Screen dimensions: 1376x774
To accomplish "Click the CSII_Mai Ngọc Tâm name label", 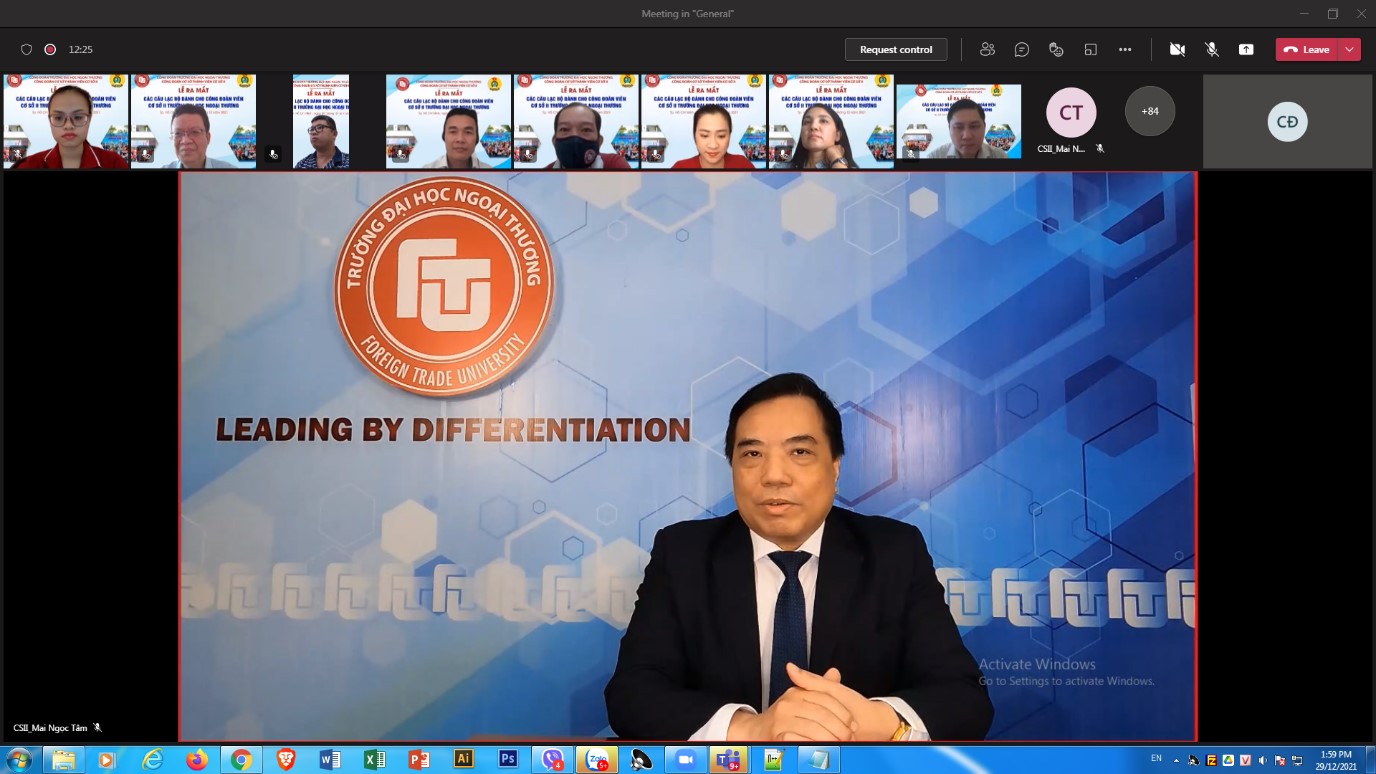I will [x=50, y=728].
